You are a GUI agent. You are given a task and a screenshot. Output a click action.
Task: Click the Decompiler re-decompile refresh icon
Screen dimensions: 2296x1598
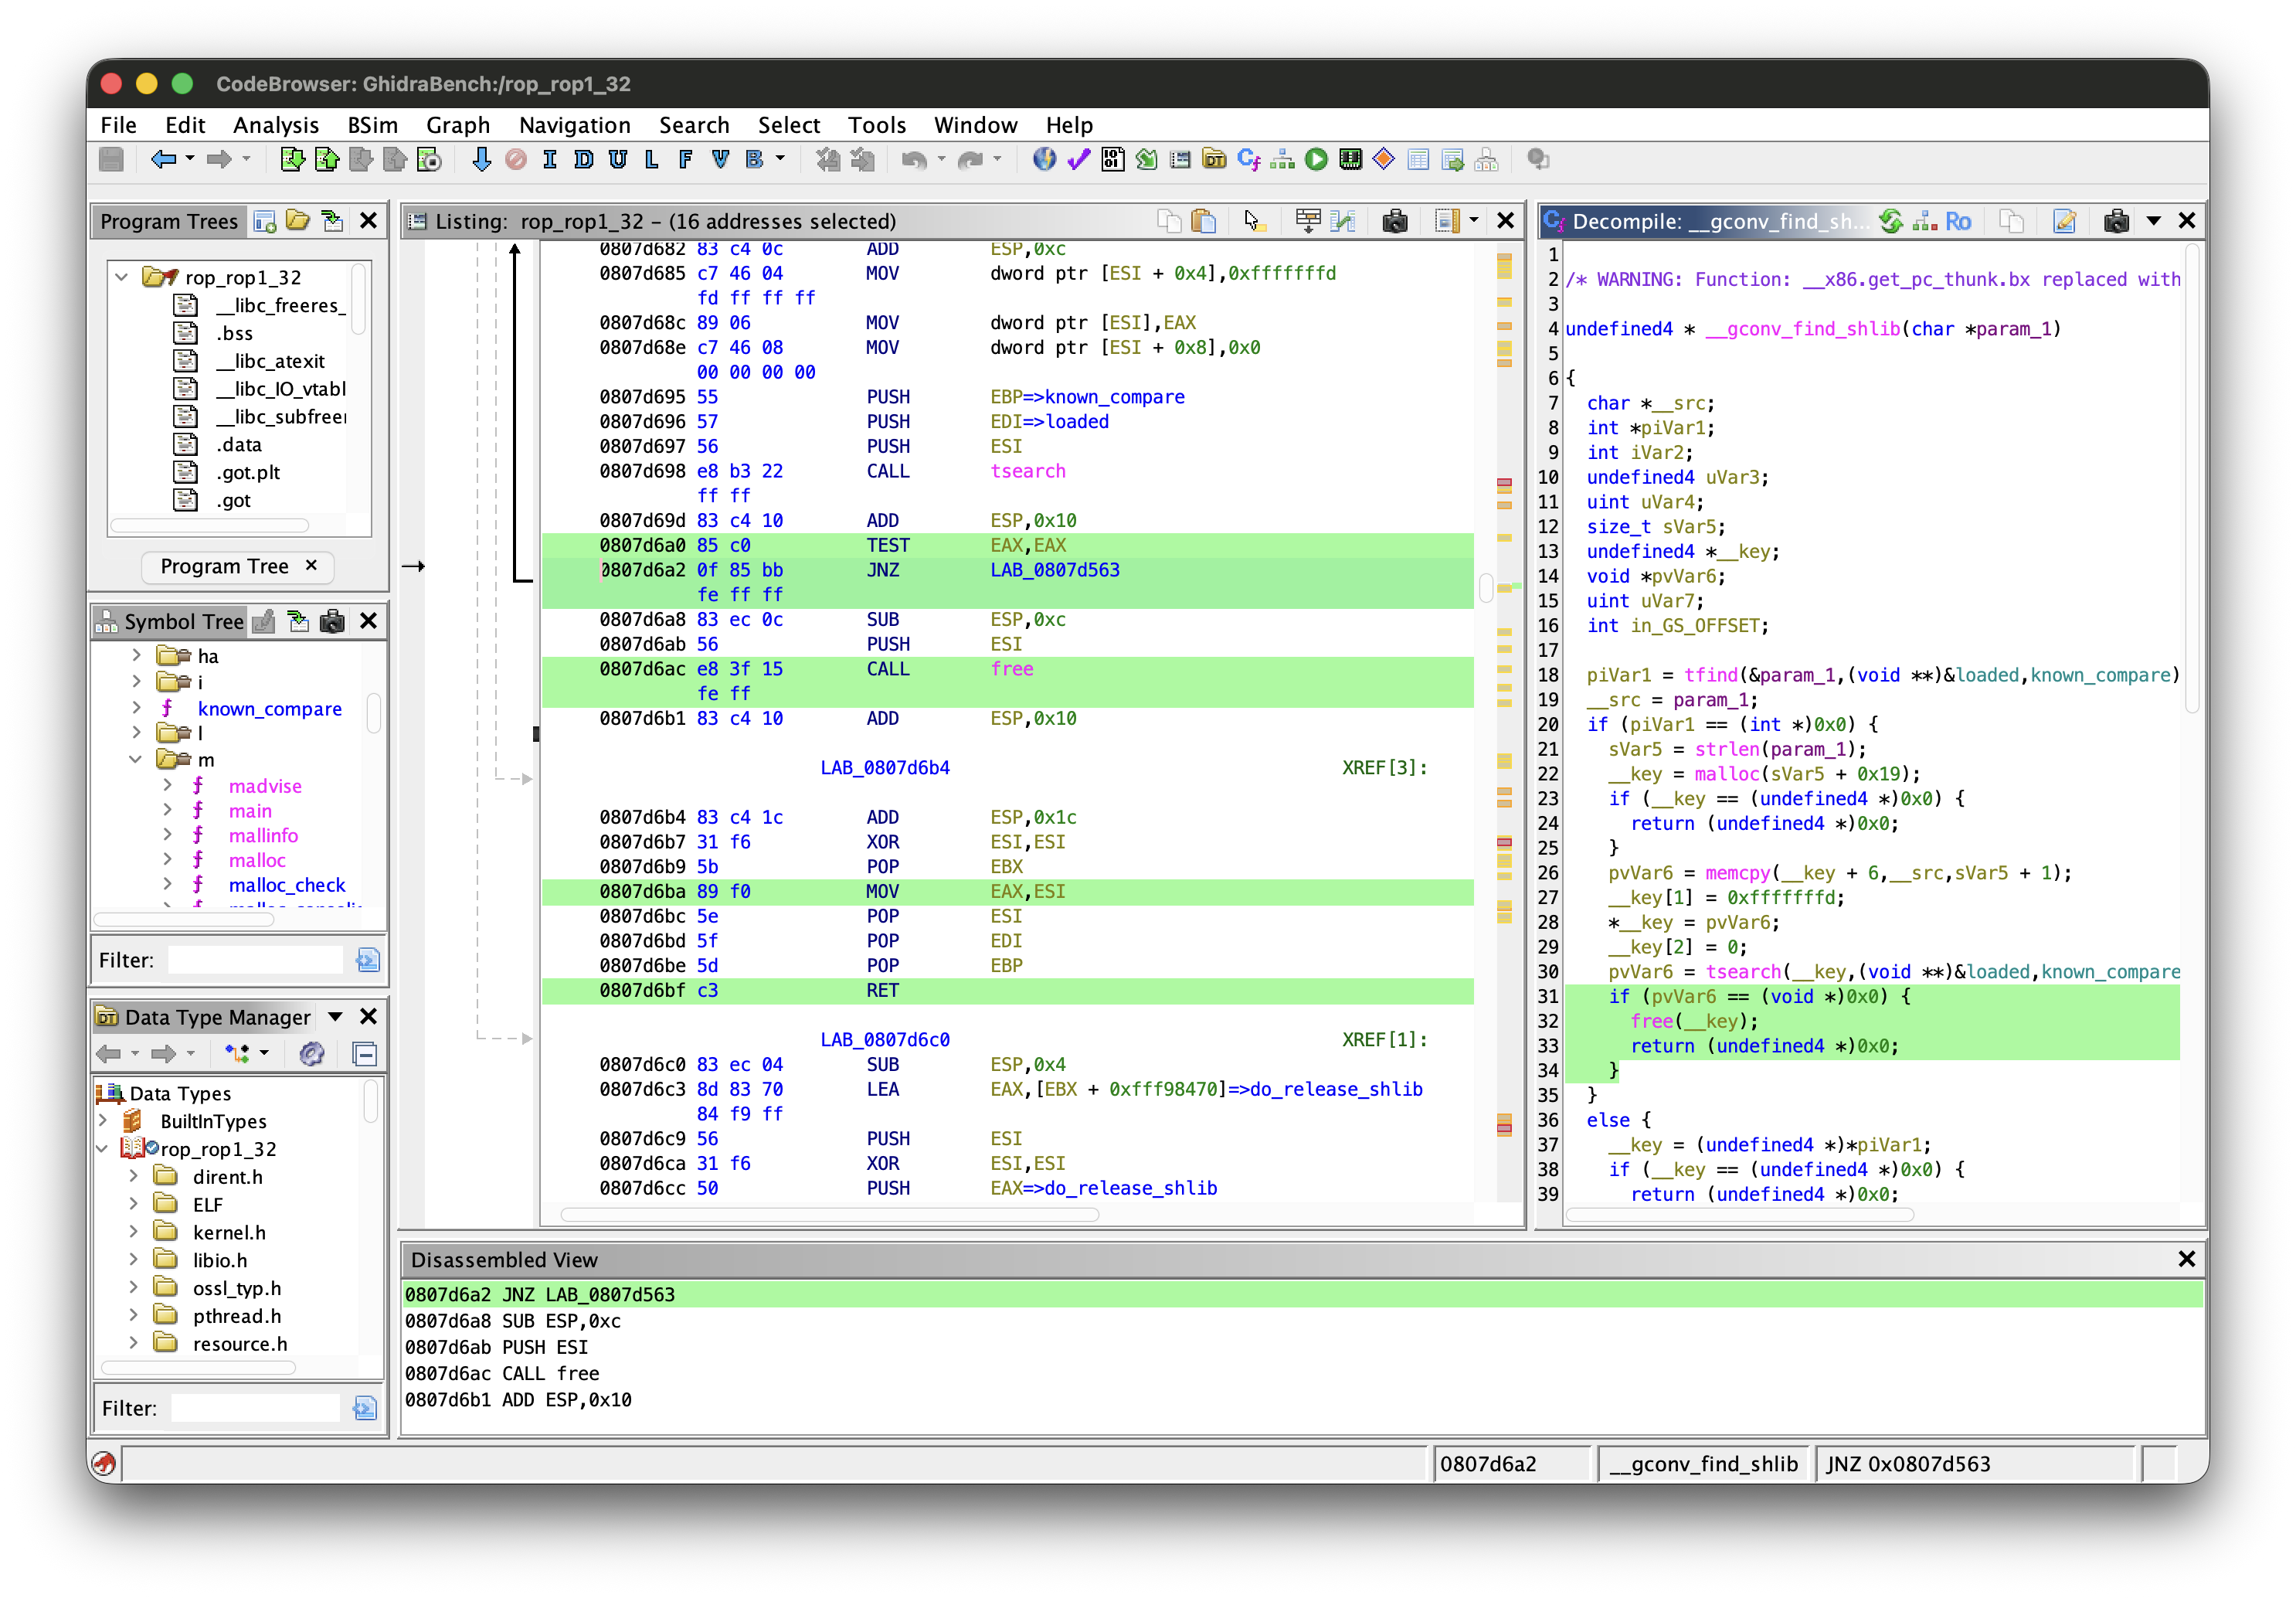coord(1889,221)
